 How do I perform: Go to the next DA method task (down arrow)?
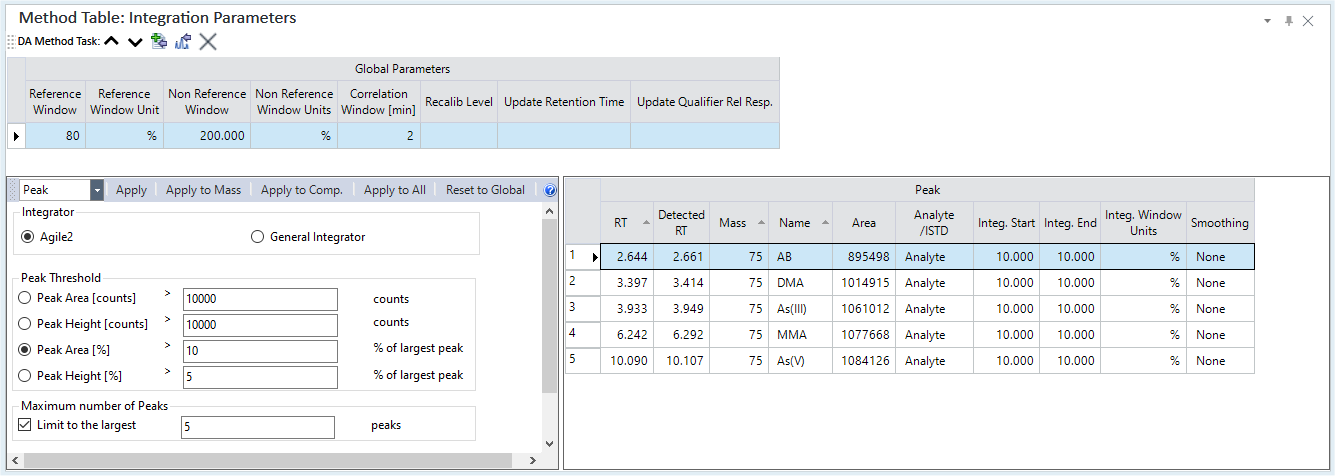point(135,41)
